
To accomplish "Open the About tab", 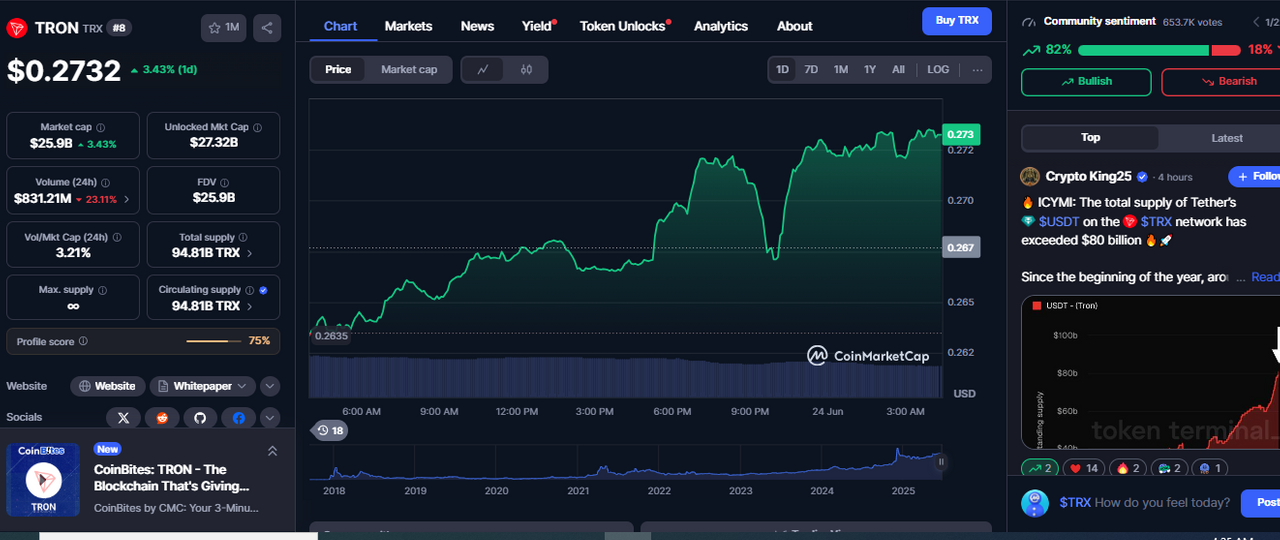I will (x=795, y=26).
